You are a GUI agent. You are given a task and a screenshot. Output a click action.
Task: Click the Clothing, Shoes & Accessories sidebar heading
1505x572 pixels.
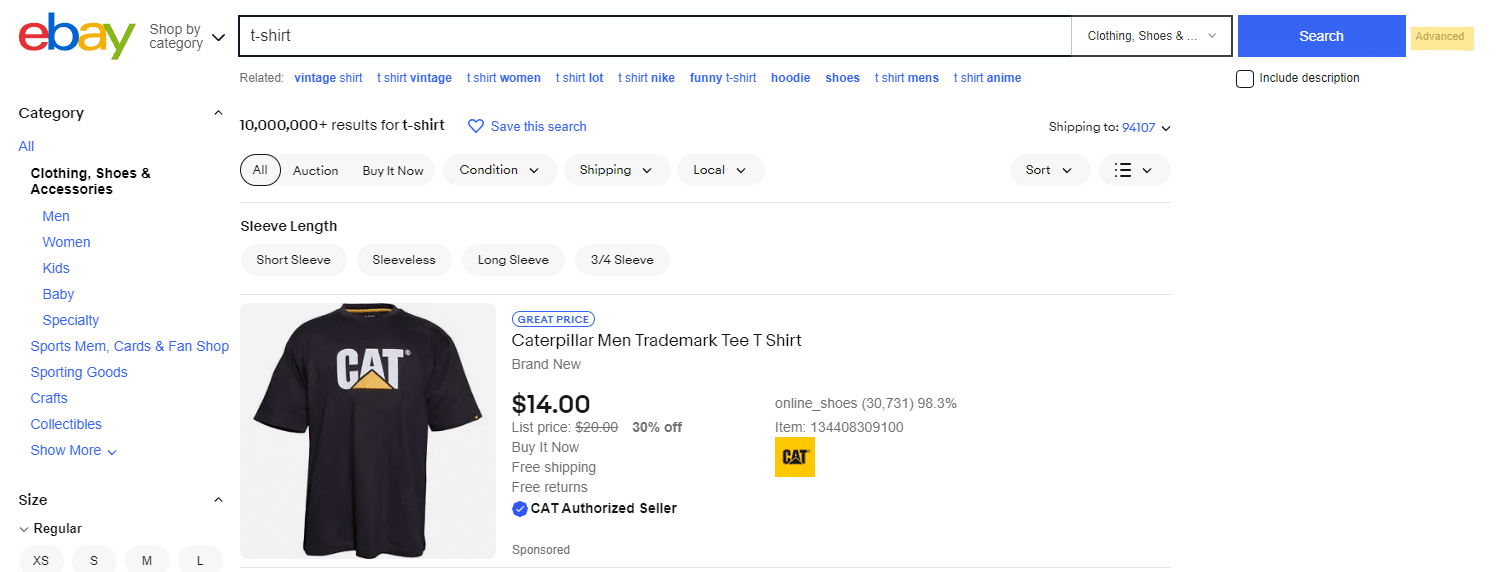tap(91, 181)
